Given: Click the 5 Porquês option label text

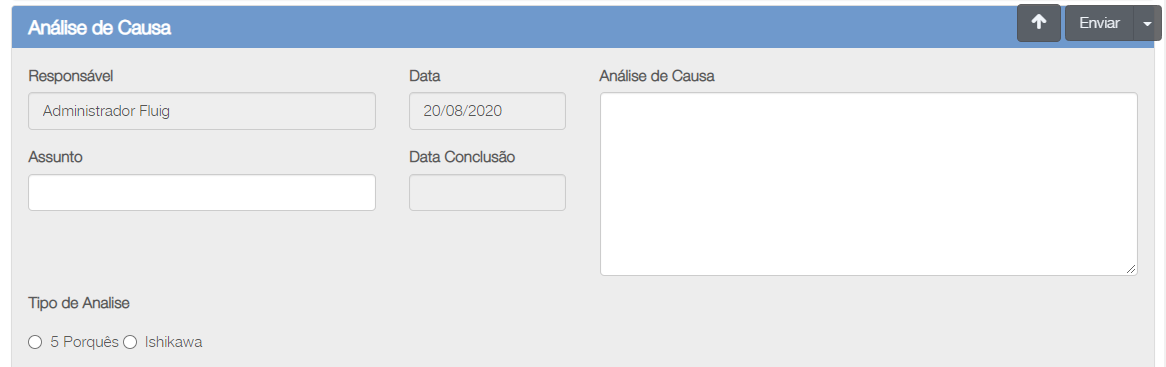Looking at the screenshot, I should pyautogui.click(x=84, y=342).
